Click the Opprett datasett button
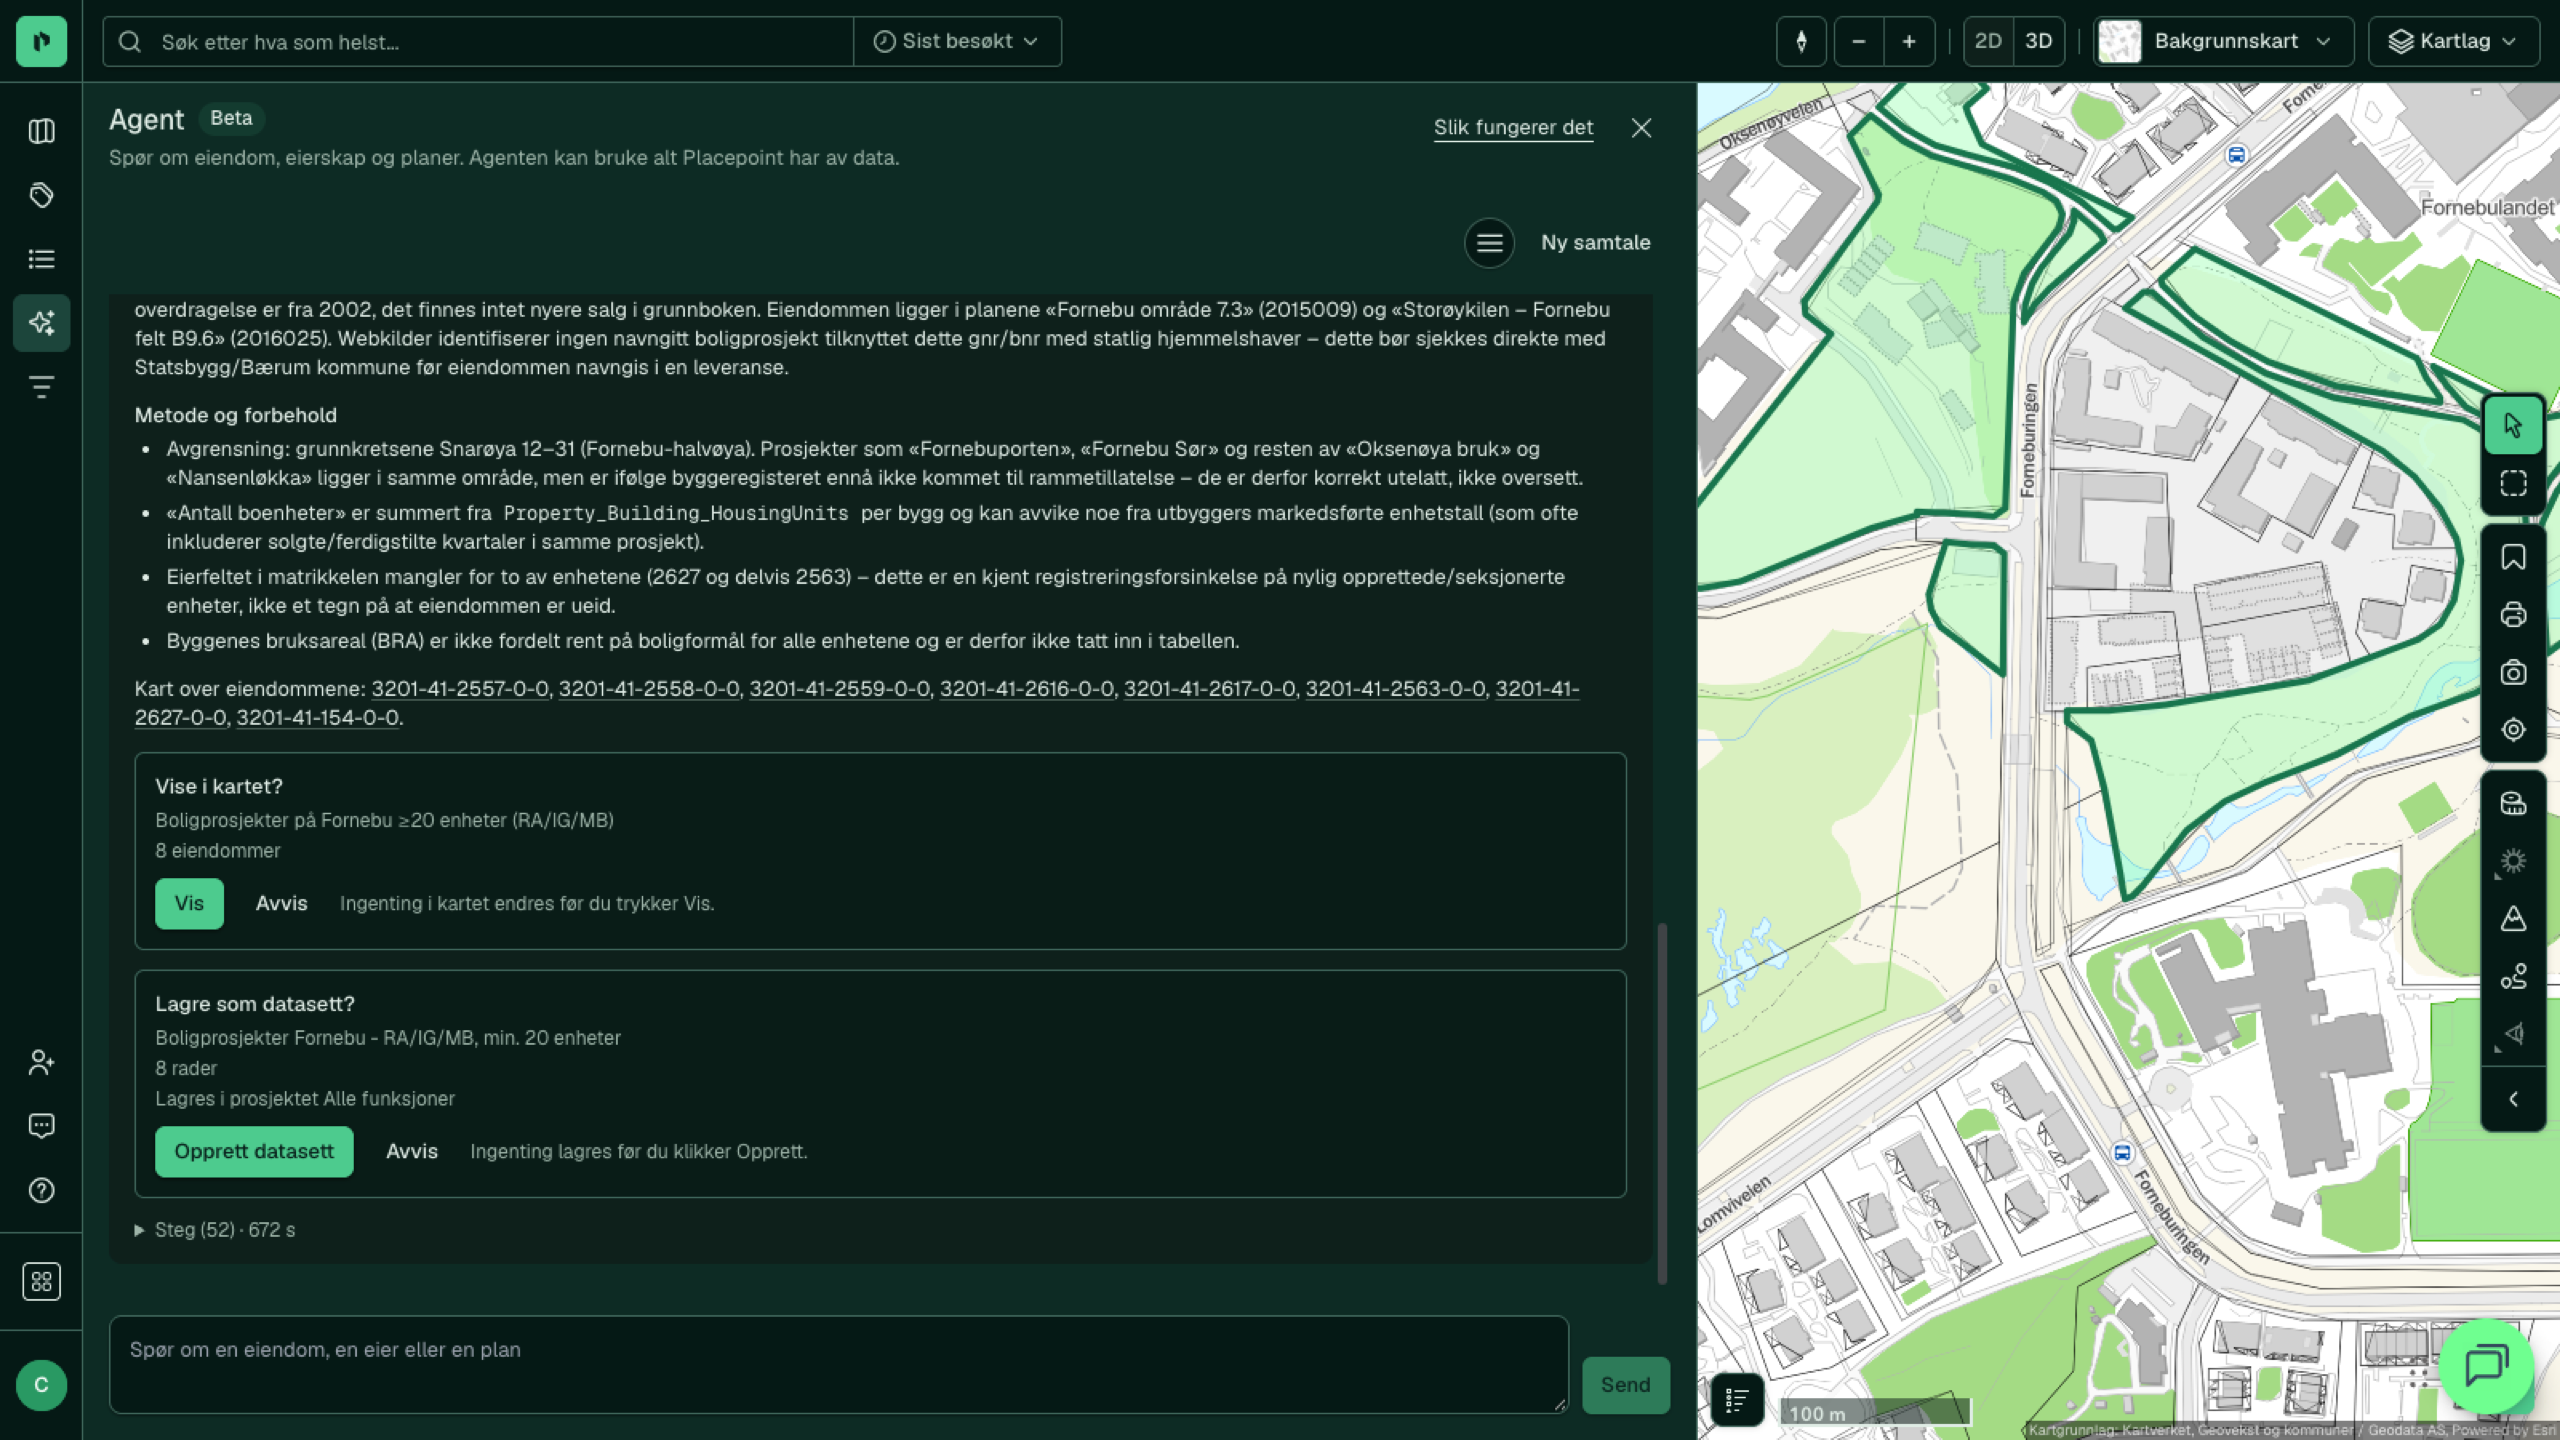The width and height of the screenshot is (2560, 1440). tap(254, 1152)
